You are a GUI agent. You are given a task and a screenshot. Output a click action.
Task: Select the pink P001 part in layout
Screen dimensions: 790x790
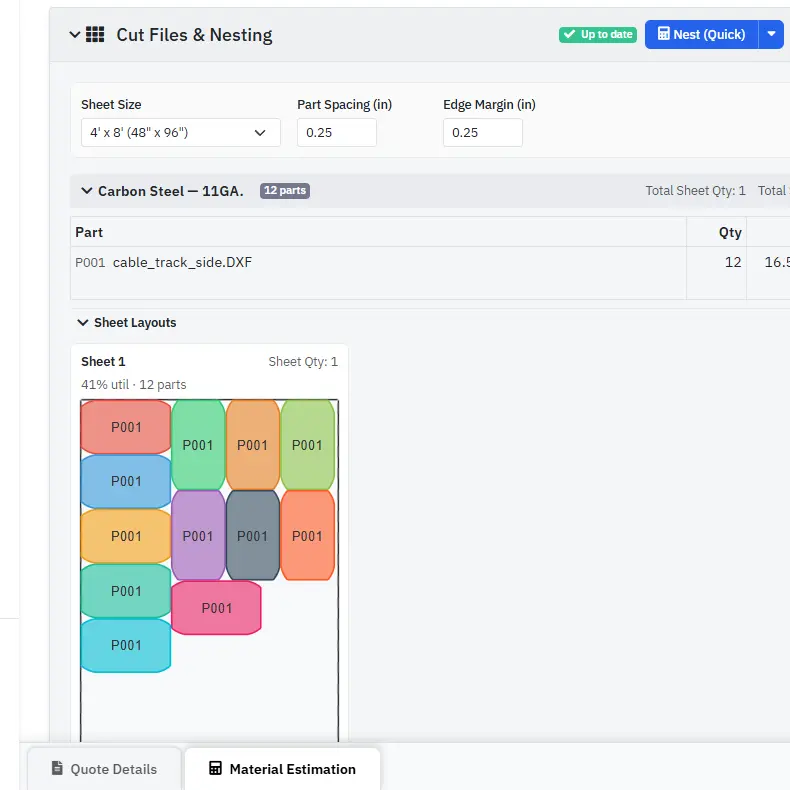coord(217,608)
